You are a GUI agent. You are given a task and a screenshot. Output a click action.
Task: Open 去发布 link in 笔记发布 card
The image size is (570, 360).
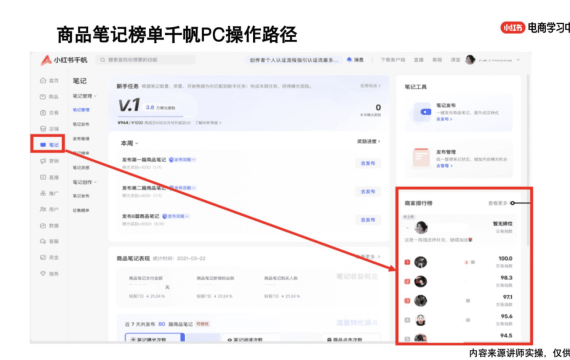(444, 119)
